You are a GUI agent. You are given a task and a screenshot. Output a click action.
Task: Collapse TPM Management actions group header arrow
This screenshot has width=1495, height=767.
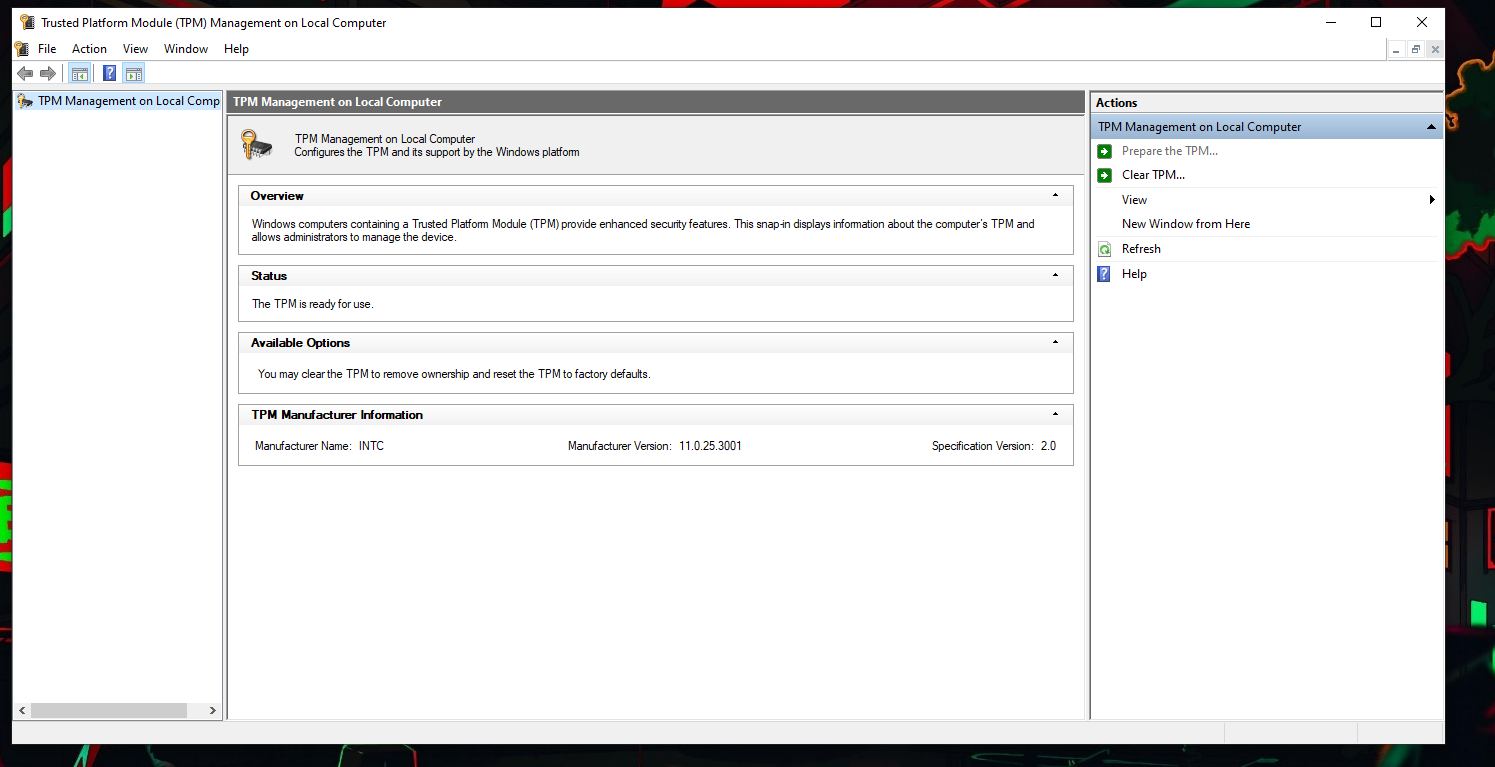tap(1431, 127)
